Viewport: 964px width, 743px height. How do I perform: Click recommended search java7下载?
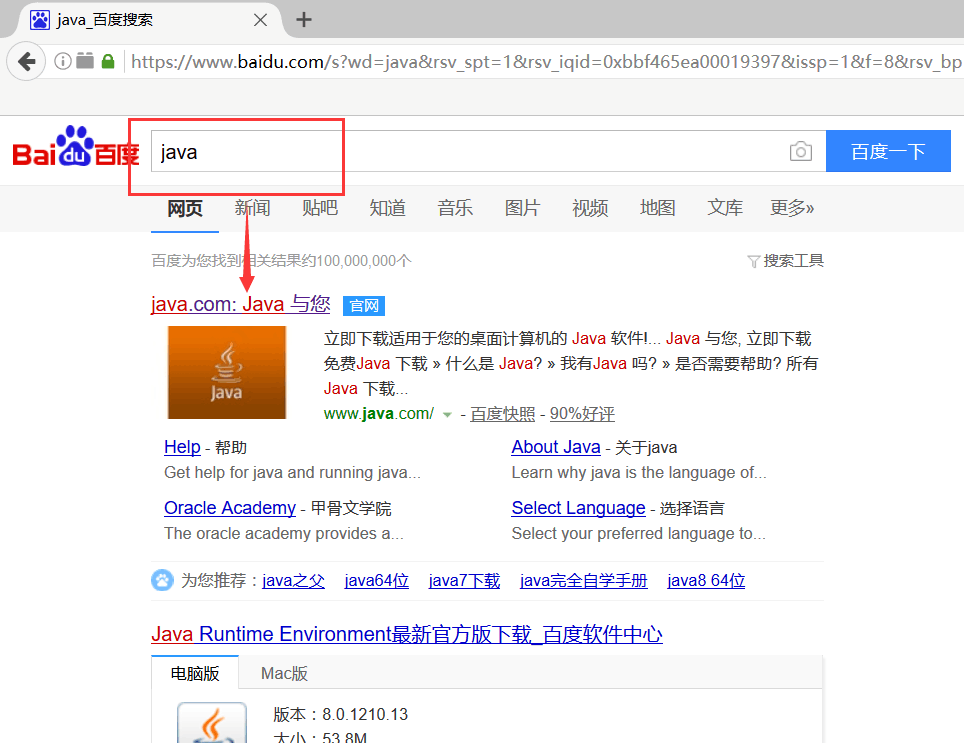coord(464,581)
